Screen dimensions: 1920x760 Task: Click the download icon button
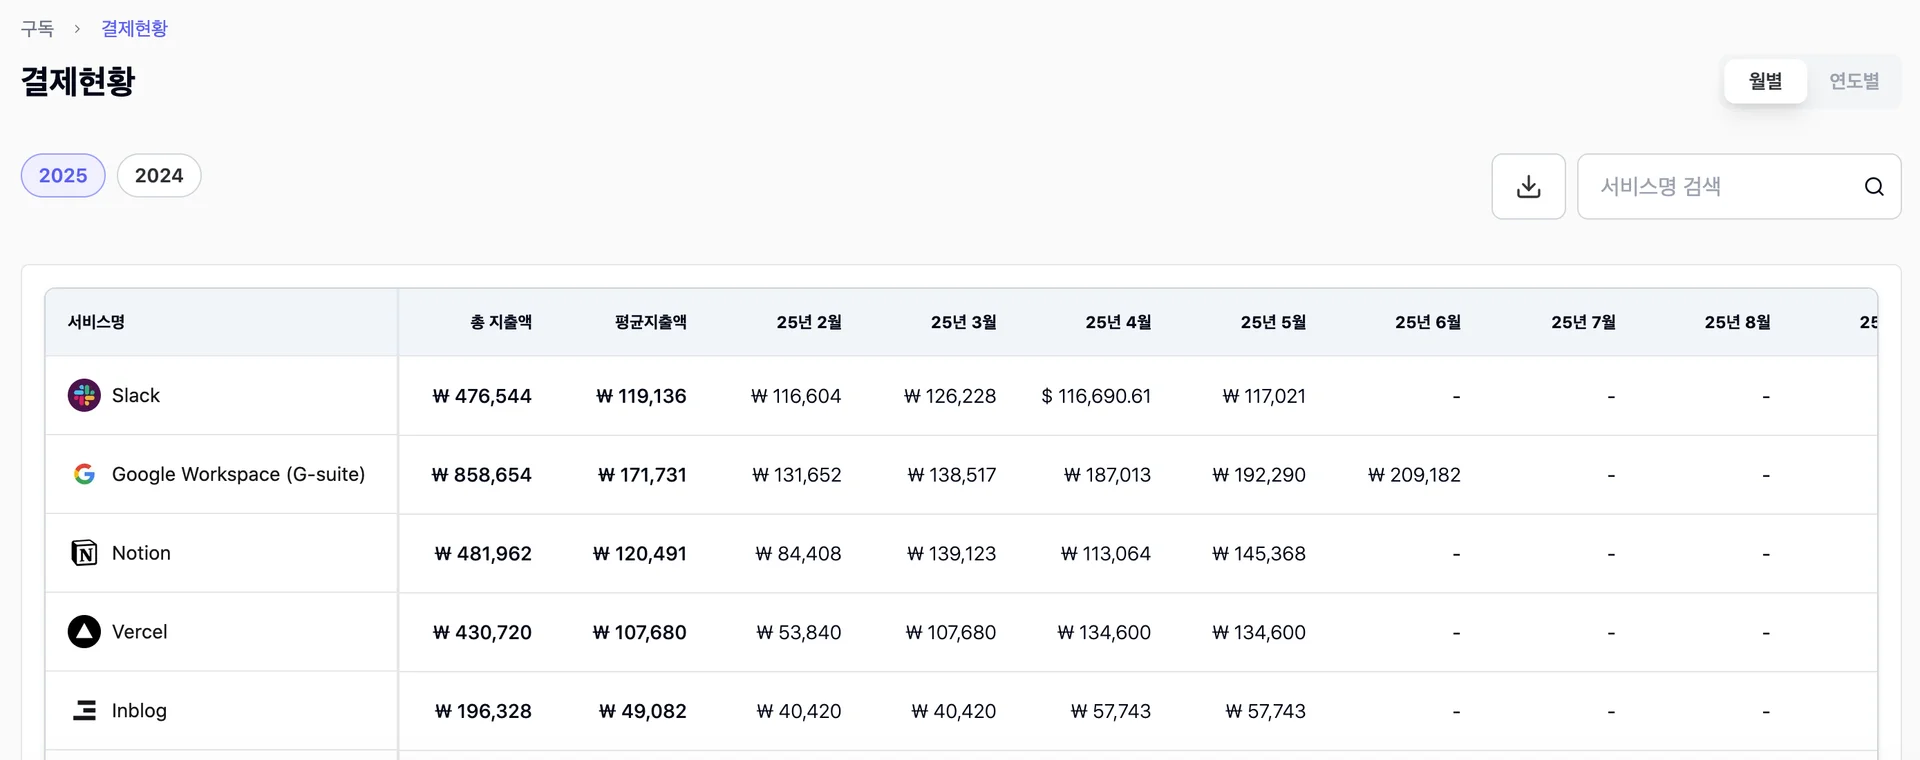1528,186
